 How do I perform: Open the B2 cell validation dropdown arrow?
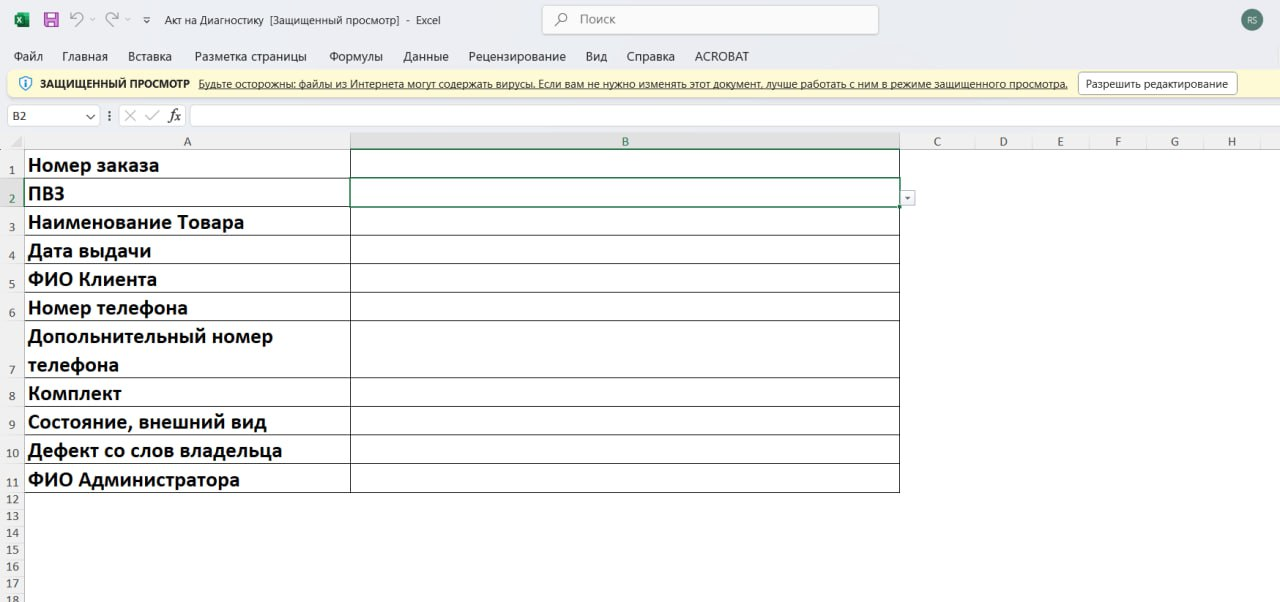(907, 198)
